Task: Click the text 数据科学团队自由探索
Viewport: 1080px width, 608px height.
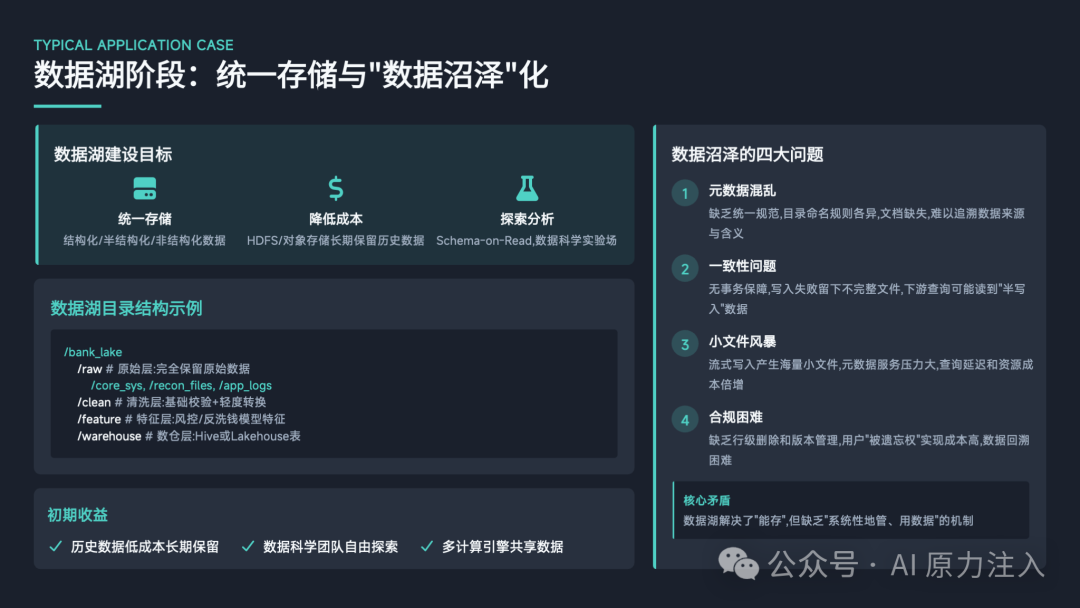Action: pyautogui.click(x=331, y=547)
